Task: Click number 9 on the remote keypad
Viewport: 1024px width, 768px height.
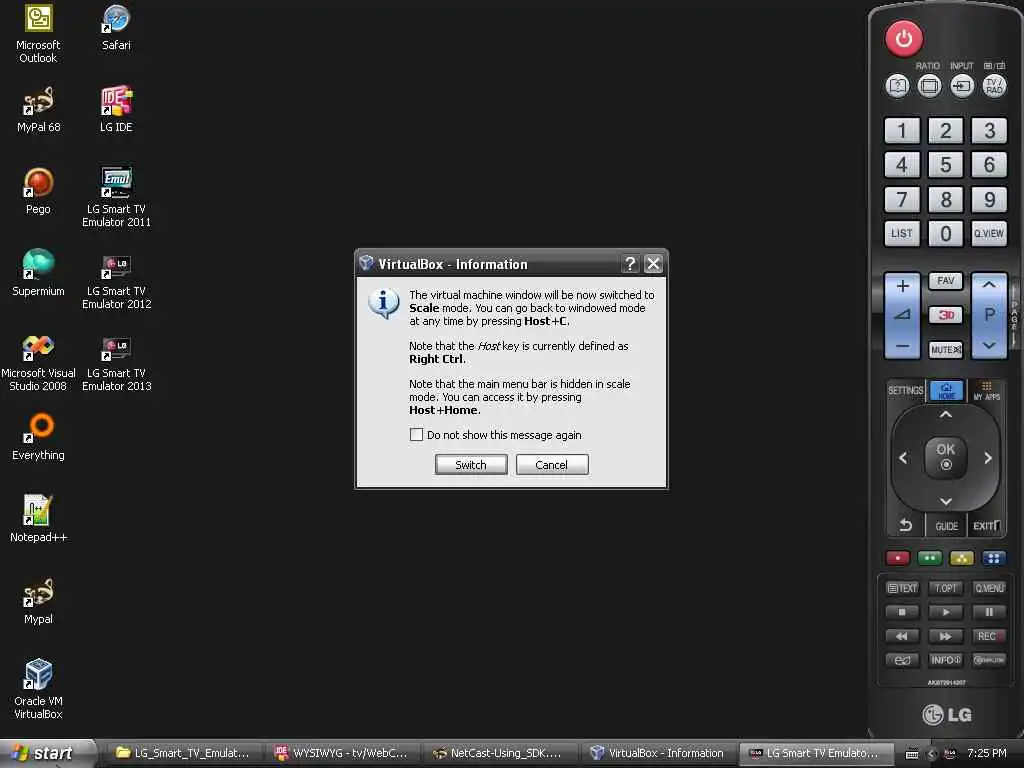Action: [x=989, y=199]
